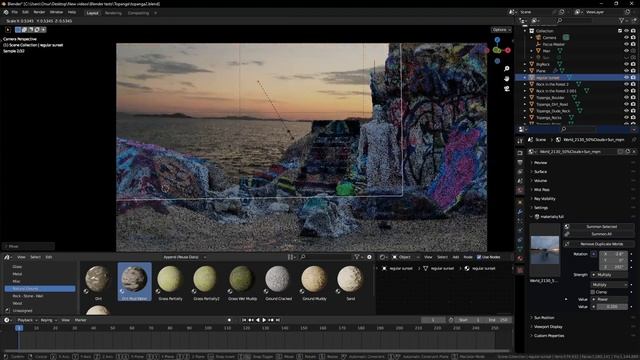
Task: Click the Summon Selected icon
Action: coord(567,227)
